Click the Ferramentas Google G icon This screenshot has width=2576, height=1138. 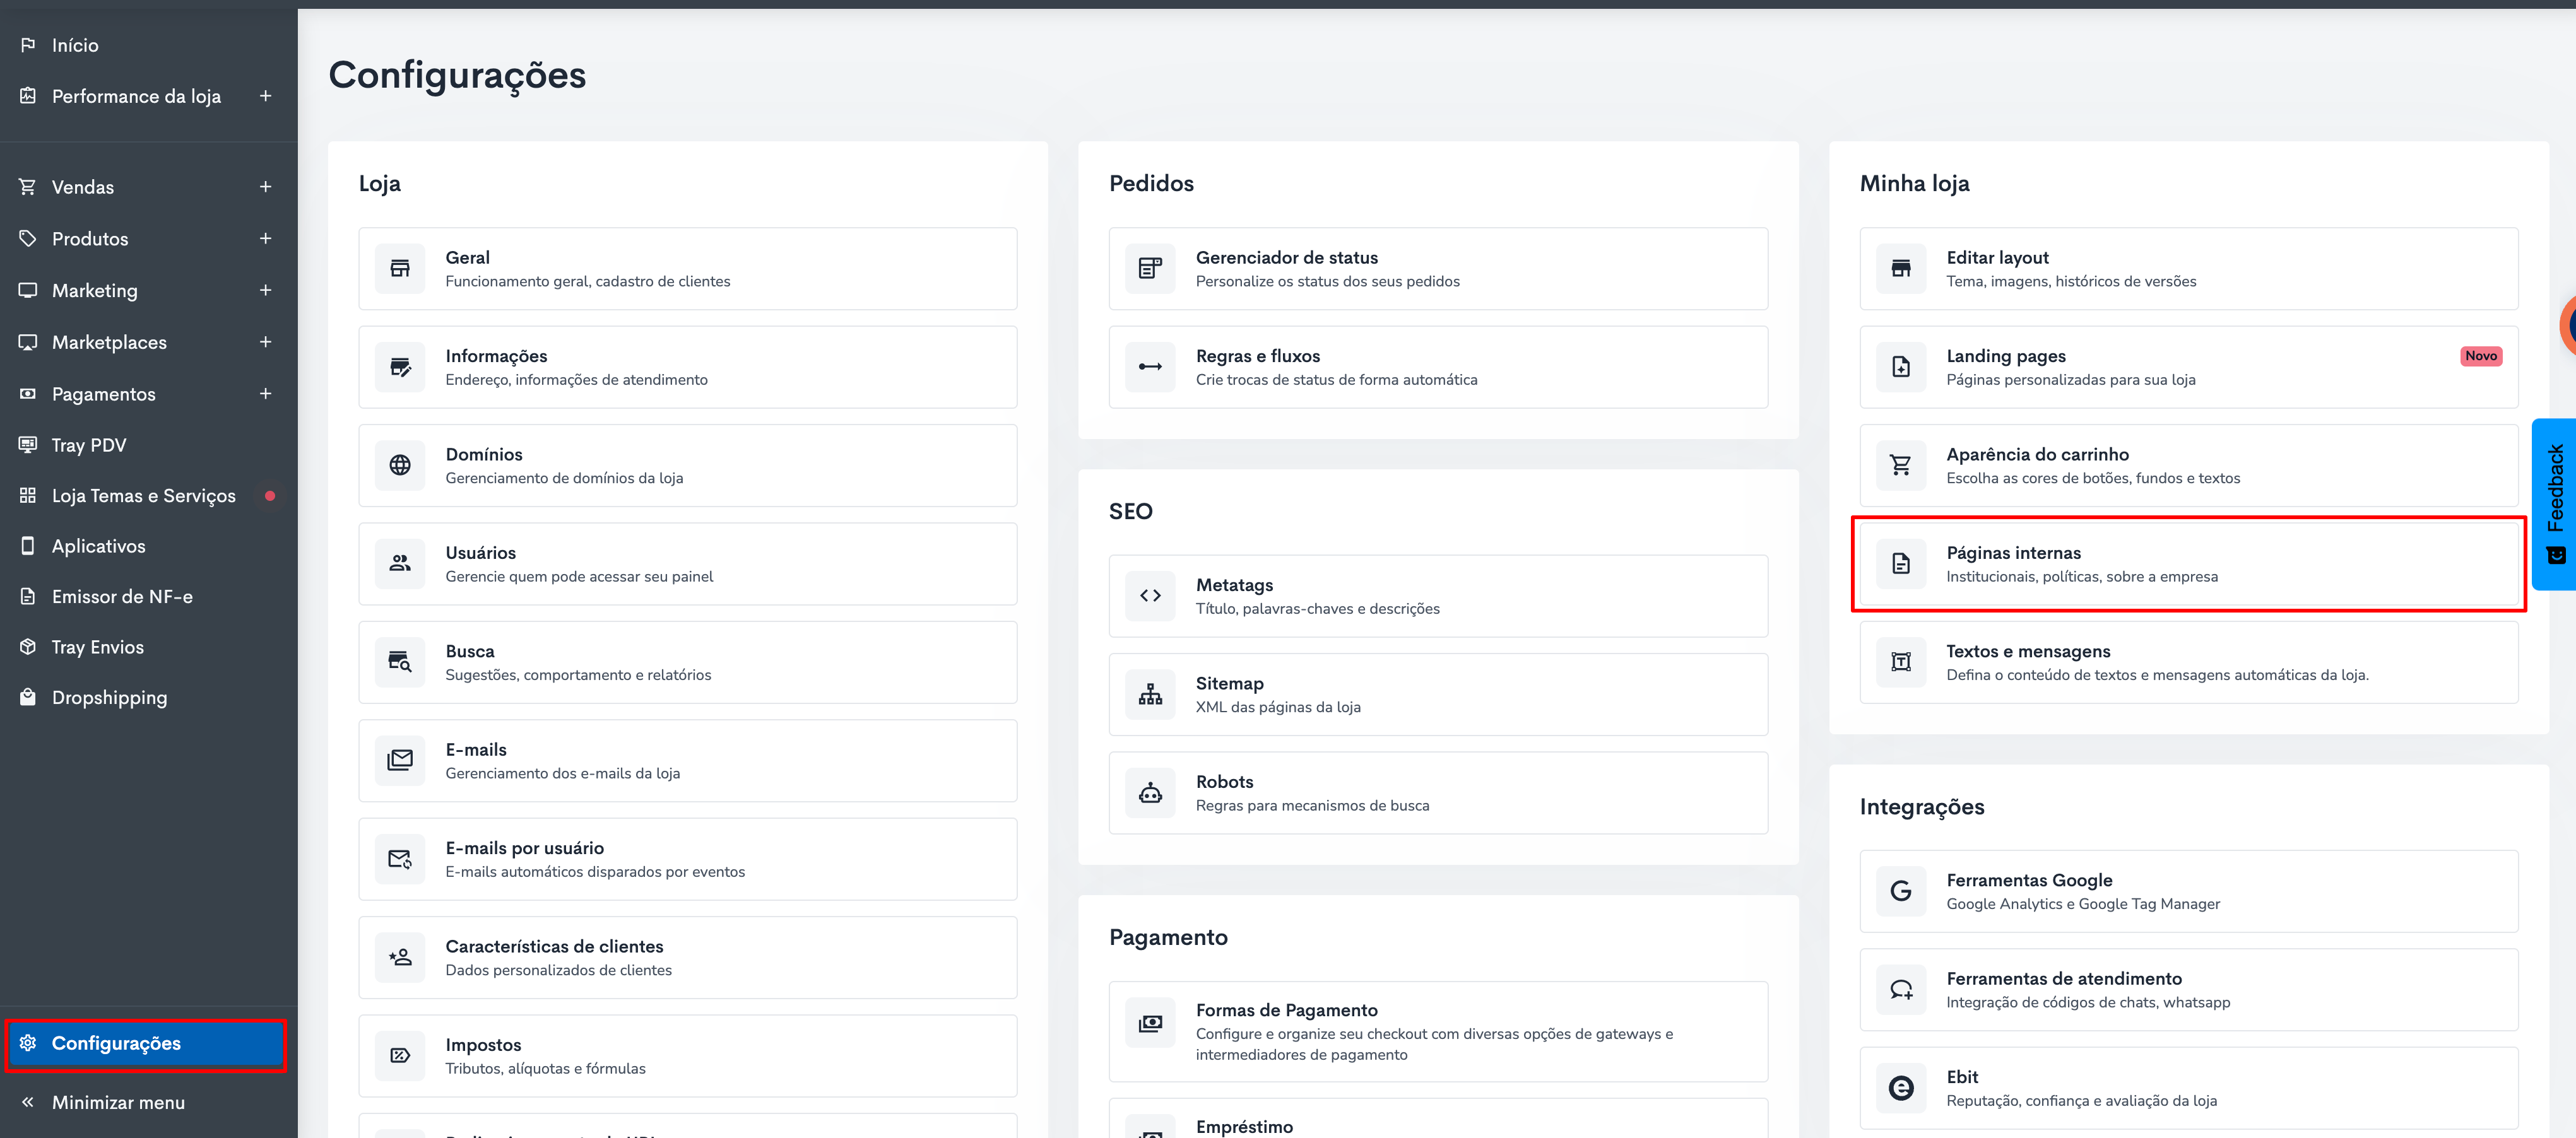[x=1900, y=891]
